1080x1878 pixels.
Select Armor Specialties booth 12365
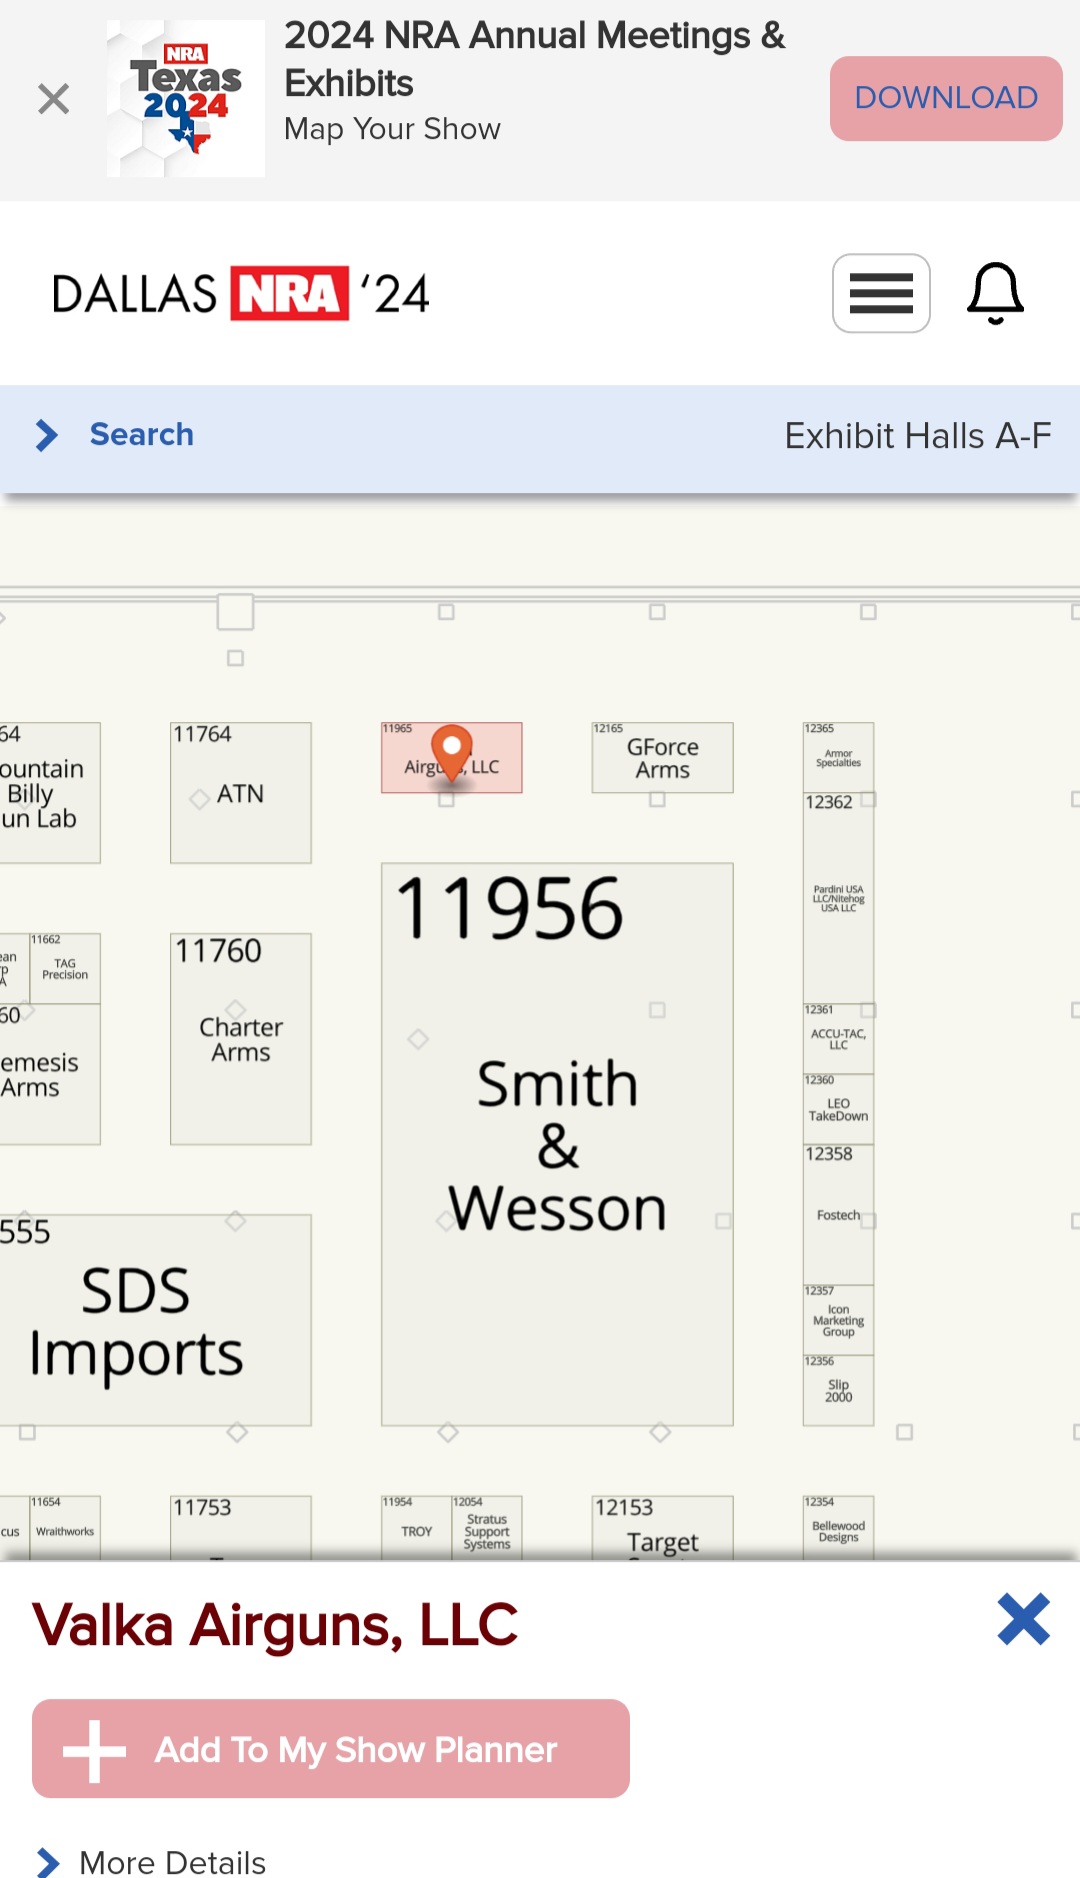click(838, 758)
